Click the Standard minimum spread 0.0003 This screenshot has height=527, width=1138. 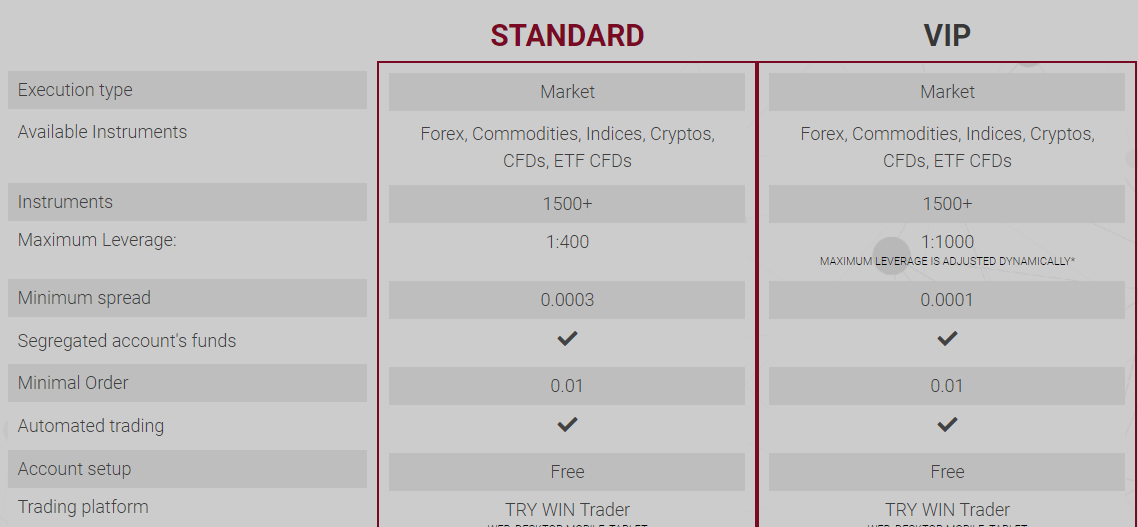pyautogui.click(x=567, y=300)
